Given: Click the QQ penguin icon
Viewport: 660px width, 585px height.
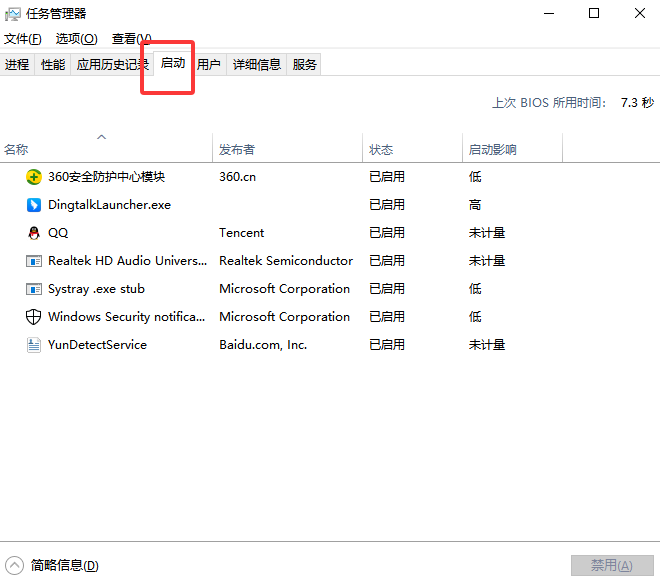Looking at the screenshot, I should point(33,233).
